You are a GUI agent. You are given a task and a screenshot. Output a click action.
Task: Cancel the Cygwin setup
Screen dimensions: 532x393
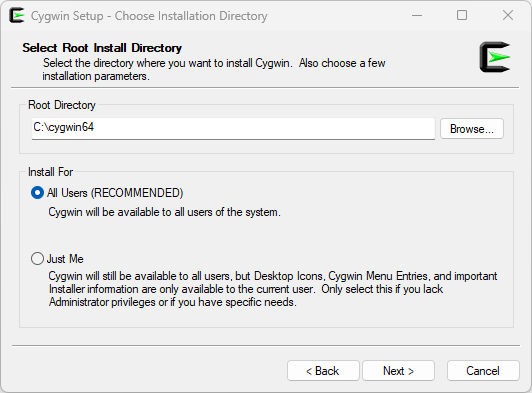pos(483,371)
